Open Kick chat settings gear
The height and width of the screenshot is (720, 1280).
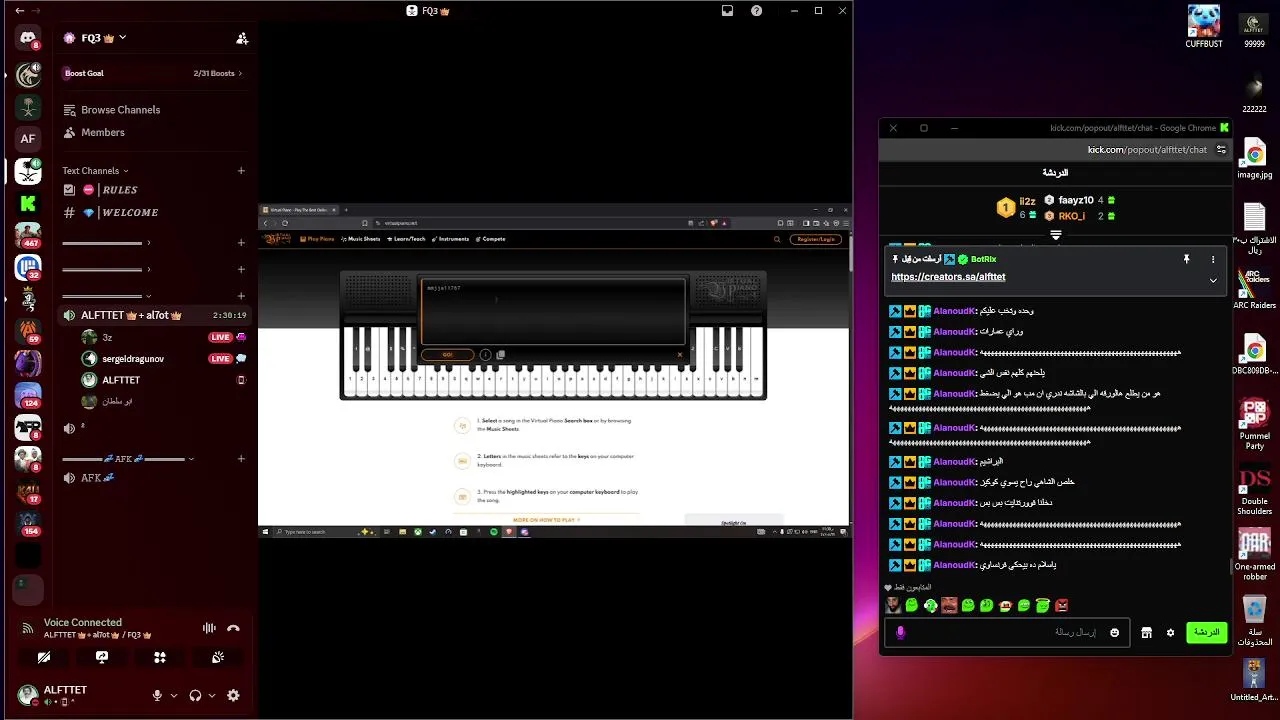tap(1171, 632)
